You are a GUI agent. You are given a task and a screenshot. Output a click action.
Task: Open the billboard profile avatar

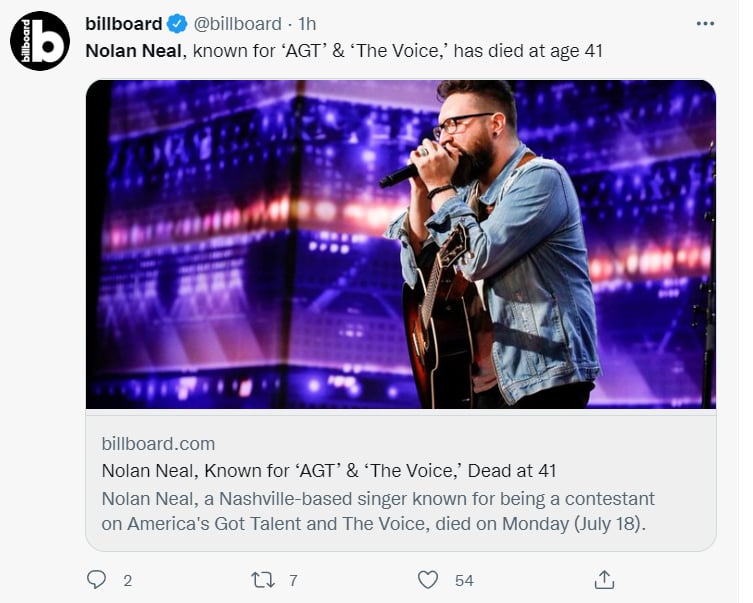[40, 41]
